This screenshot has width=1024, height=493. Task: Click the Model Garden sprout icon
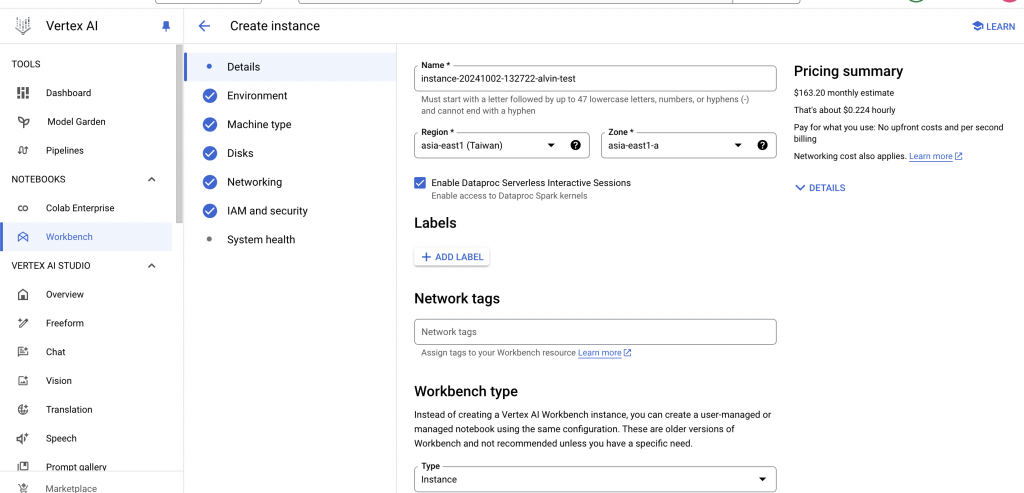[x=23, y=122]
